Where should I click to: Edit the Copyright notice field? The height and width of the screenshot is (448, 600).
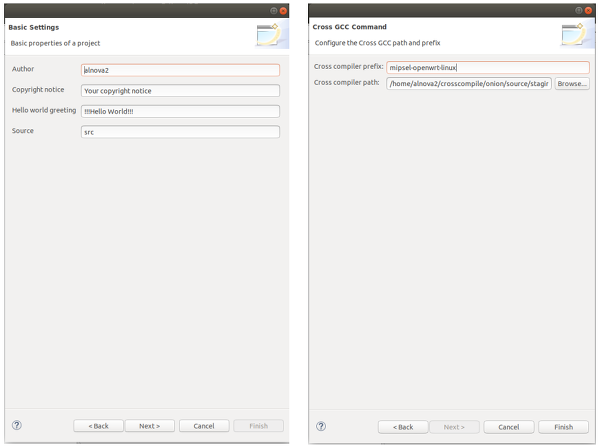[x=180, y=91]
